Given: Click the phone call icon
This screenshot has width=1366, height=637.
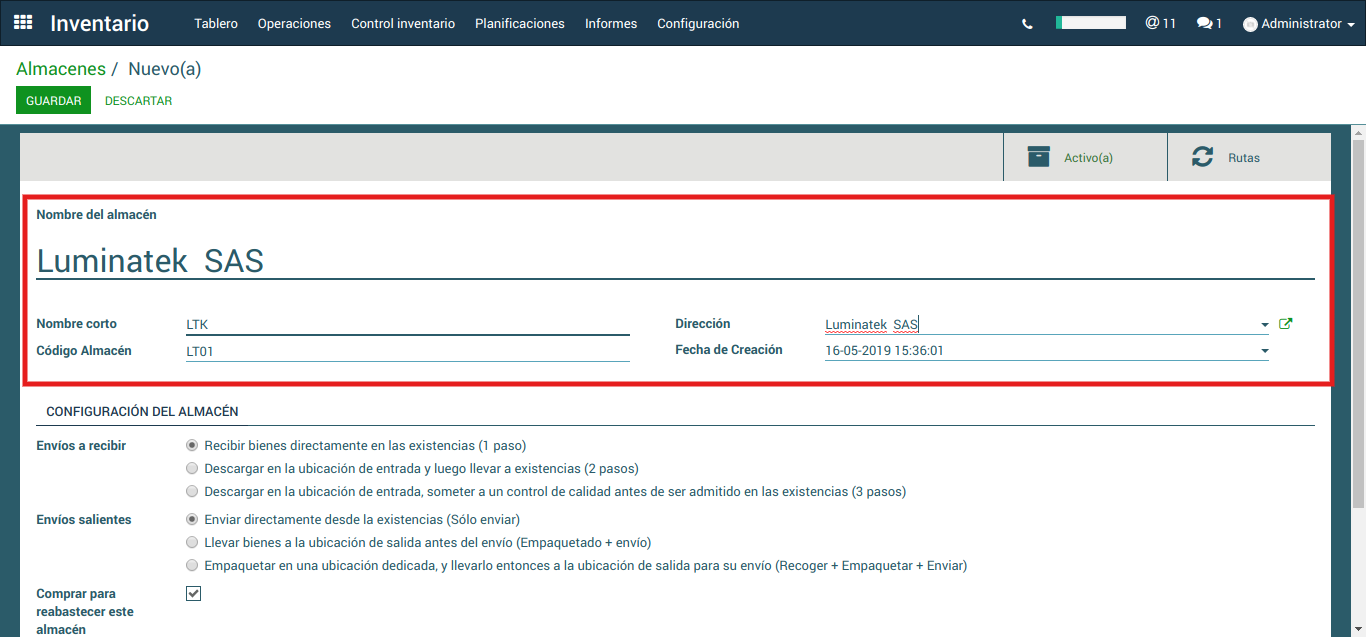Looking at the screenshot, I should [x=1027, y=24].
